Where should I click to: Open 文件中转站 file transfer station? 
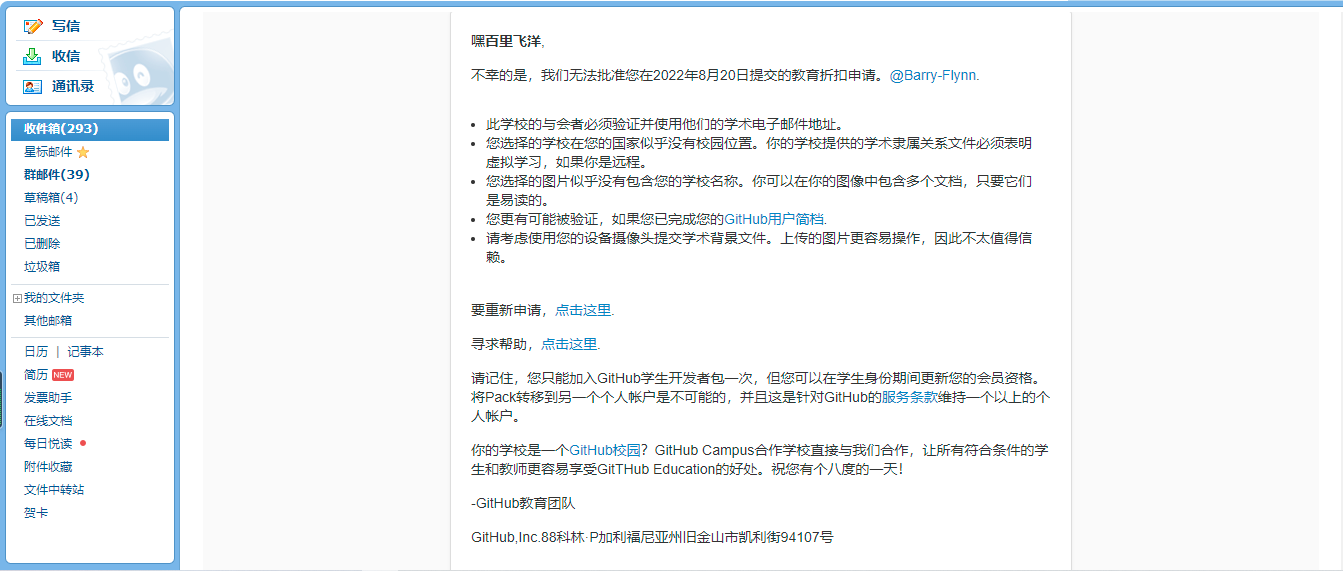click(54, 490)
